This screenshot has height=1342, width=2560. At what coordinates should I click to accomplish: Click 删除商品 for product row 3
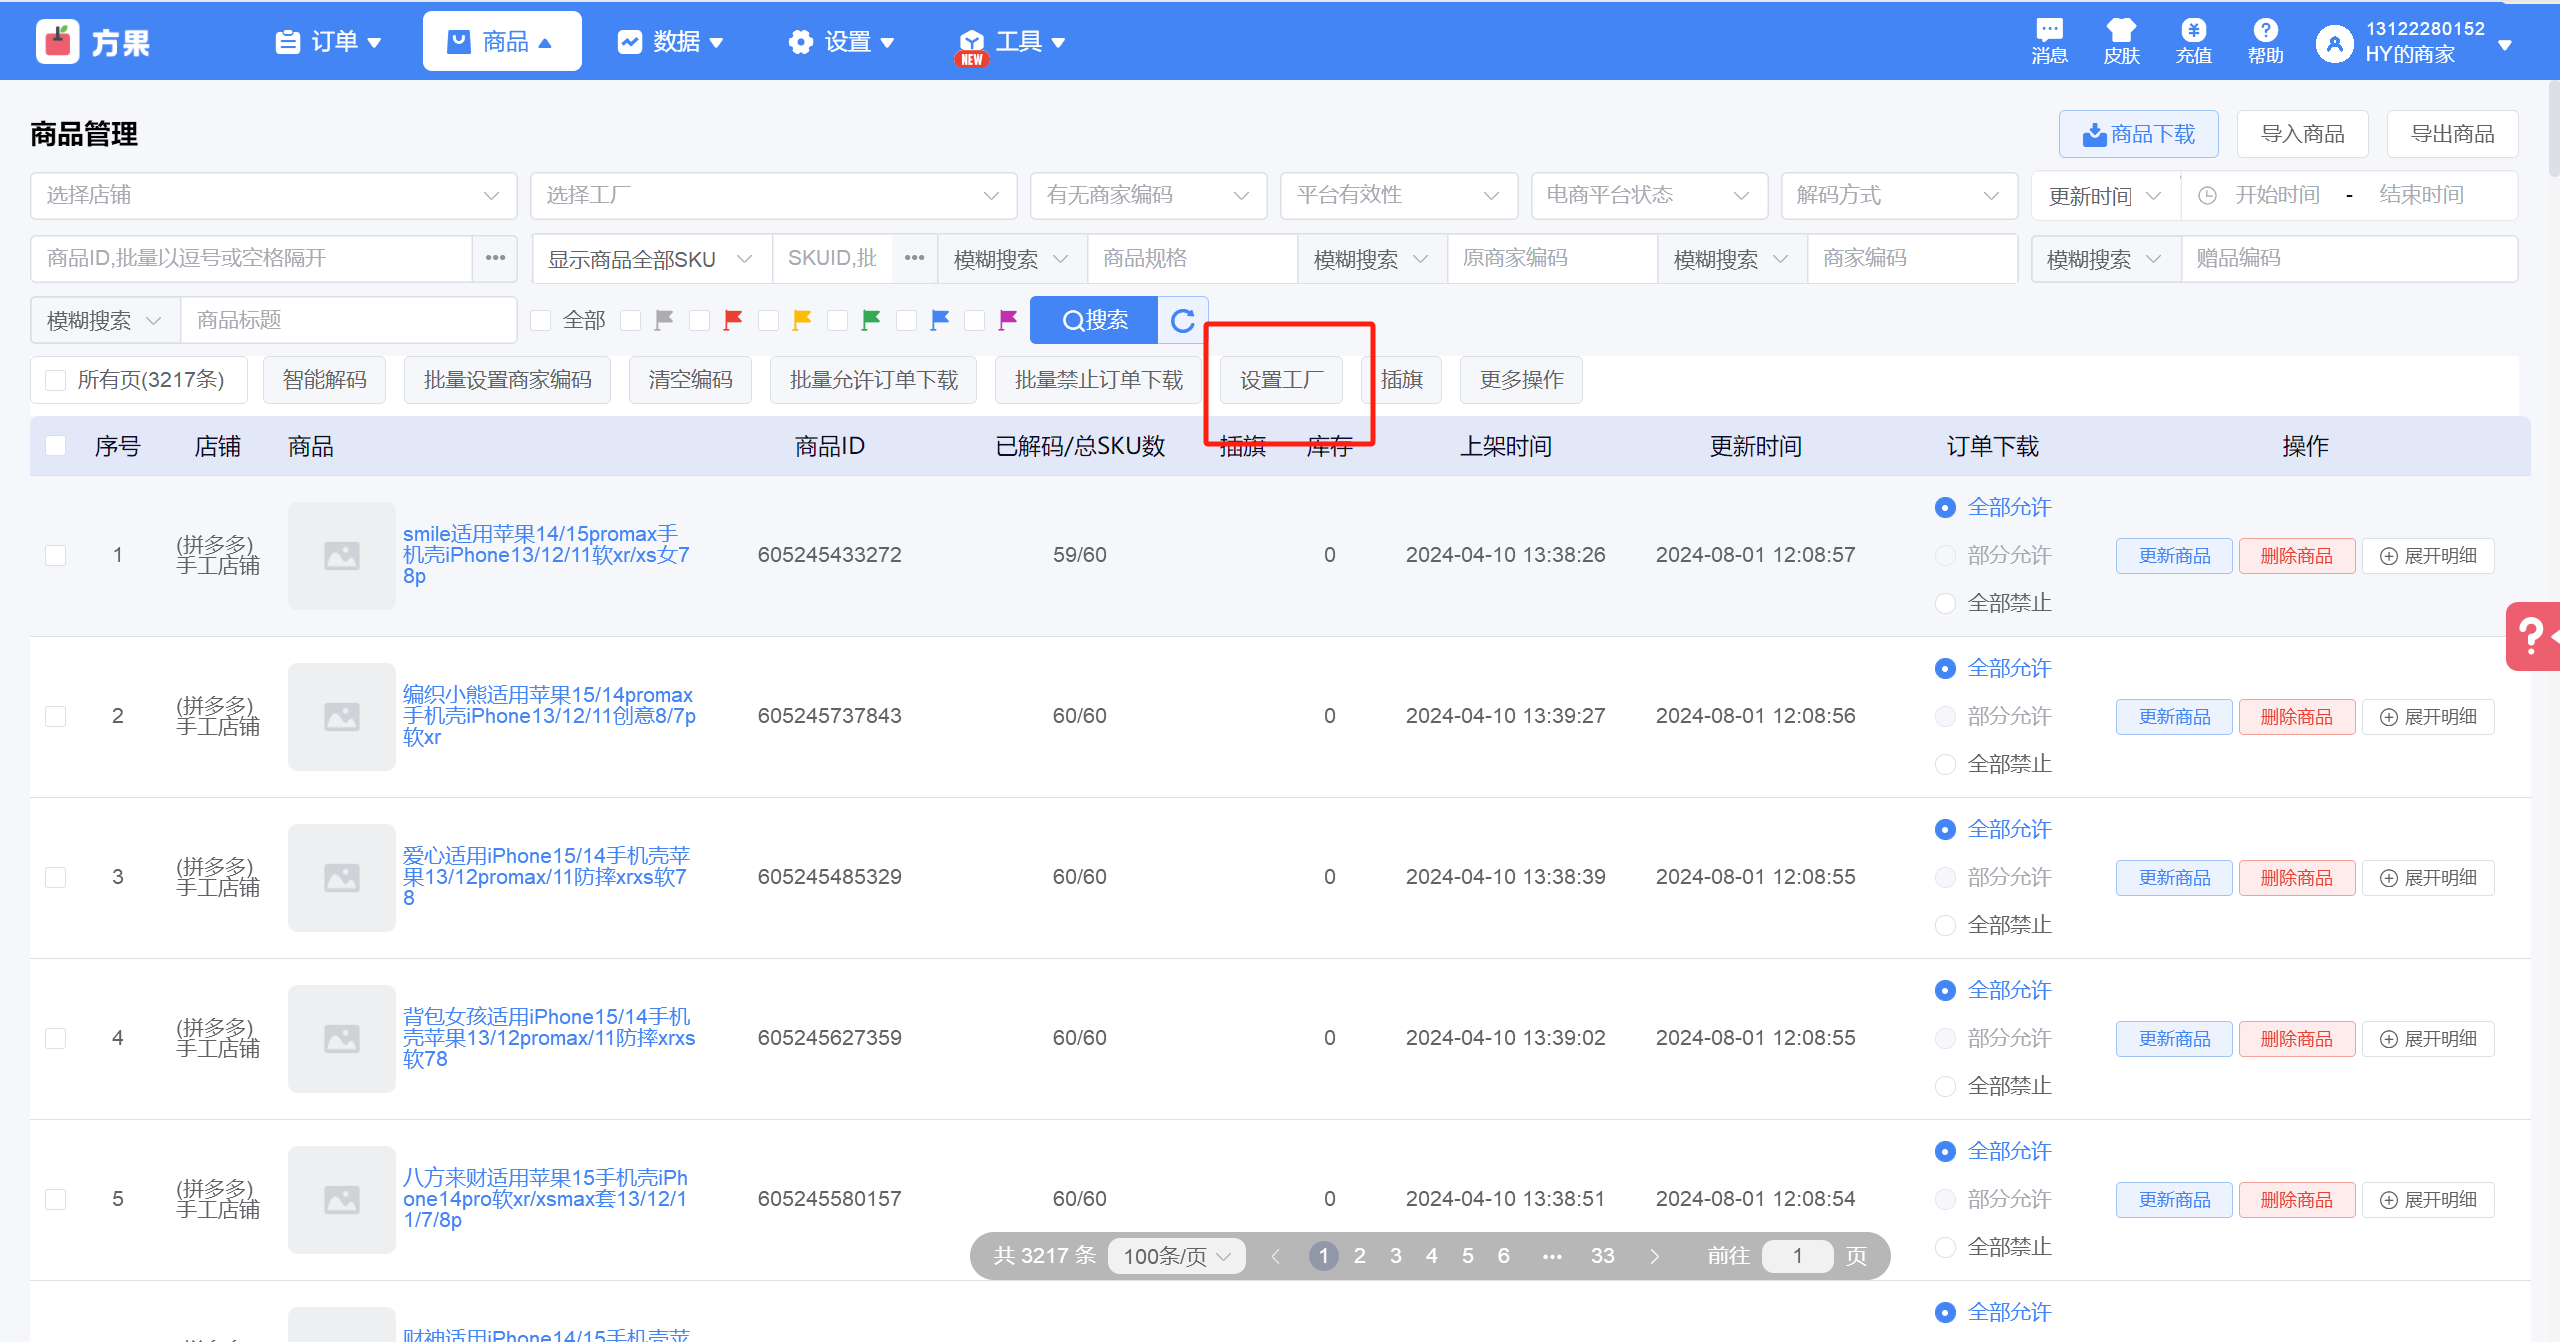[2296, 877]
